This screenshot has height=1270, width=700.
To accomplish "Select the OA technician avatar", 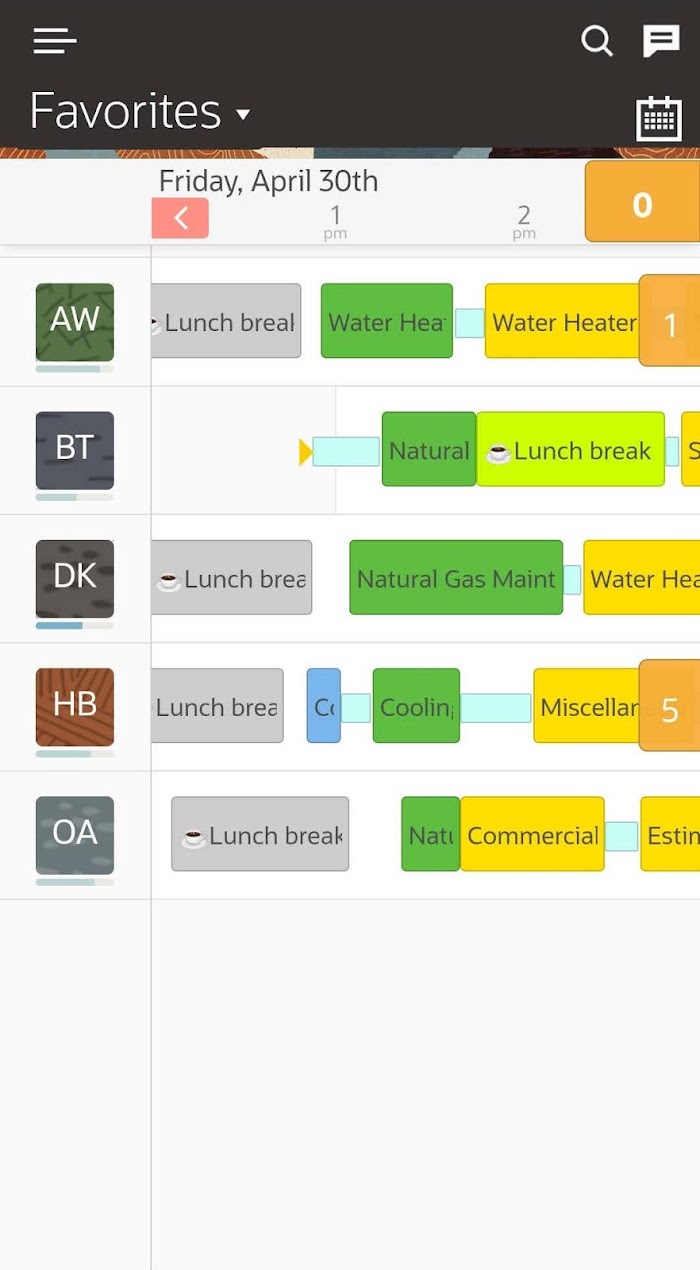I will [x=75, y=834].
